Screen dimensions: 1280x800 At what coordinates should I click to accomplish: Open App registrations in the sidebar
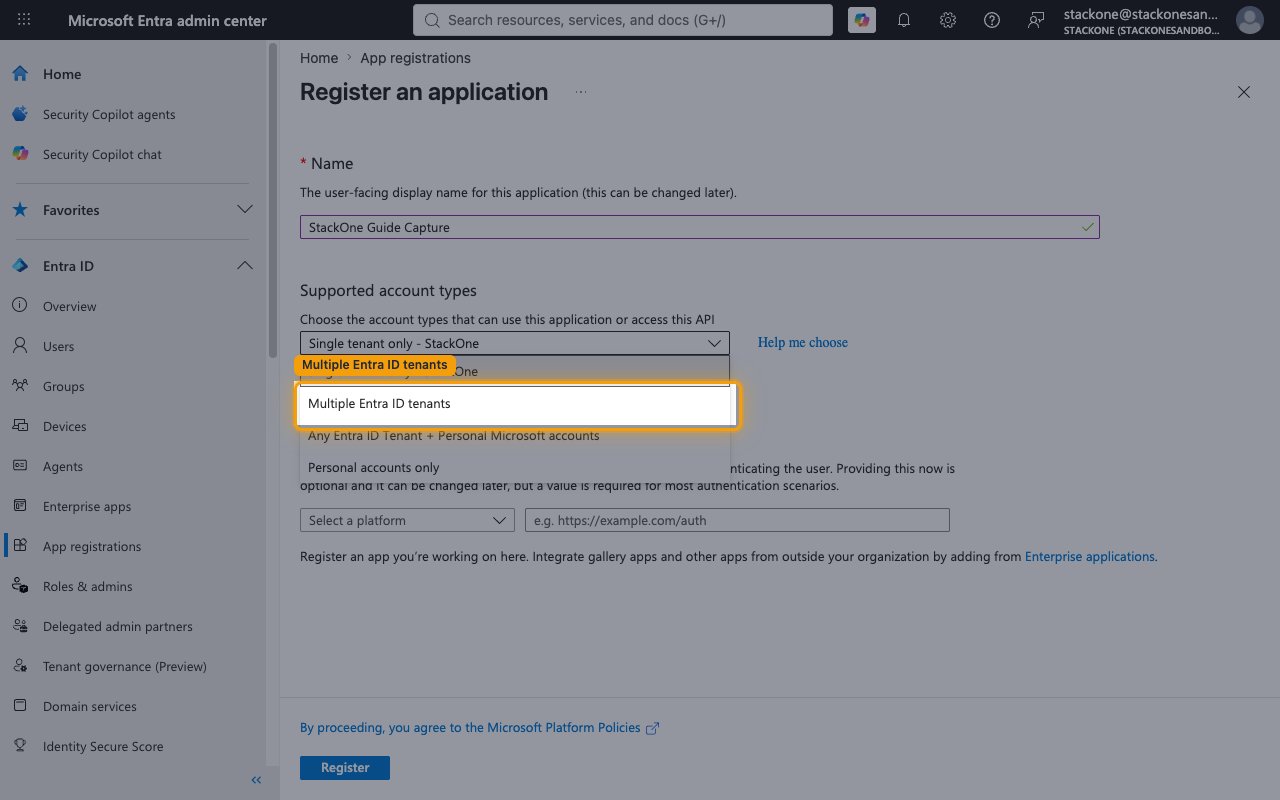(92, 547)
